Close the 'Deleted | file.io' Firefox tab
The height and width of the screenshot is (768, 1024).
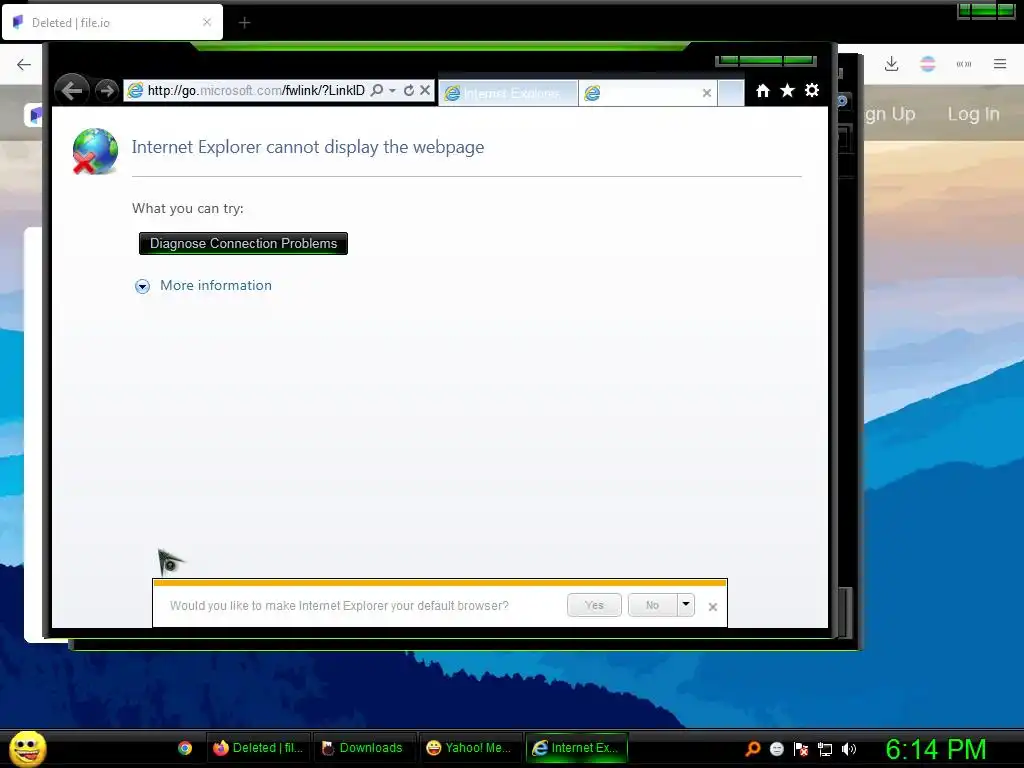click(x=207, y=22)
